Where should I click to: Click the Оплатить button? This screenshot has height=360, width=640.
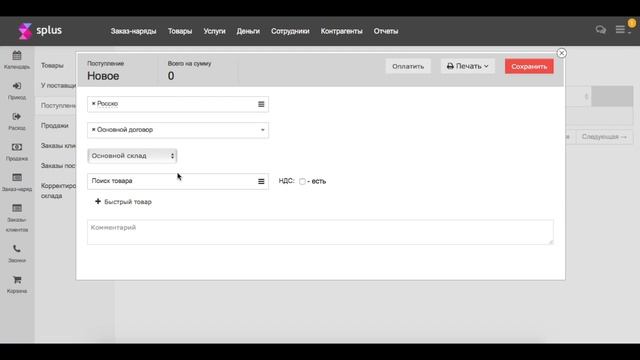408,66
